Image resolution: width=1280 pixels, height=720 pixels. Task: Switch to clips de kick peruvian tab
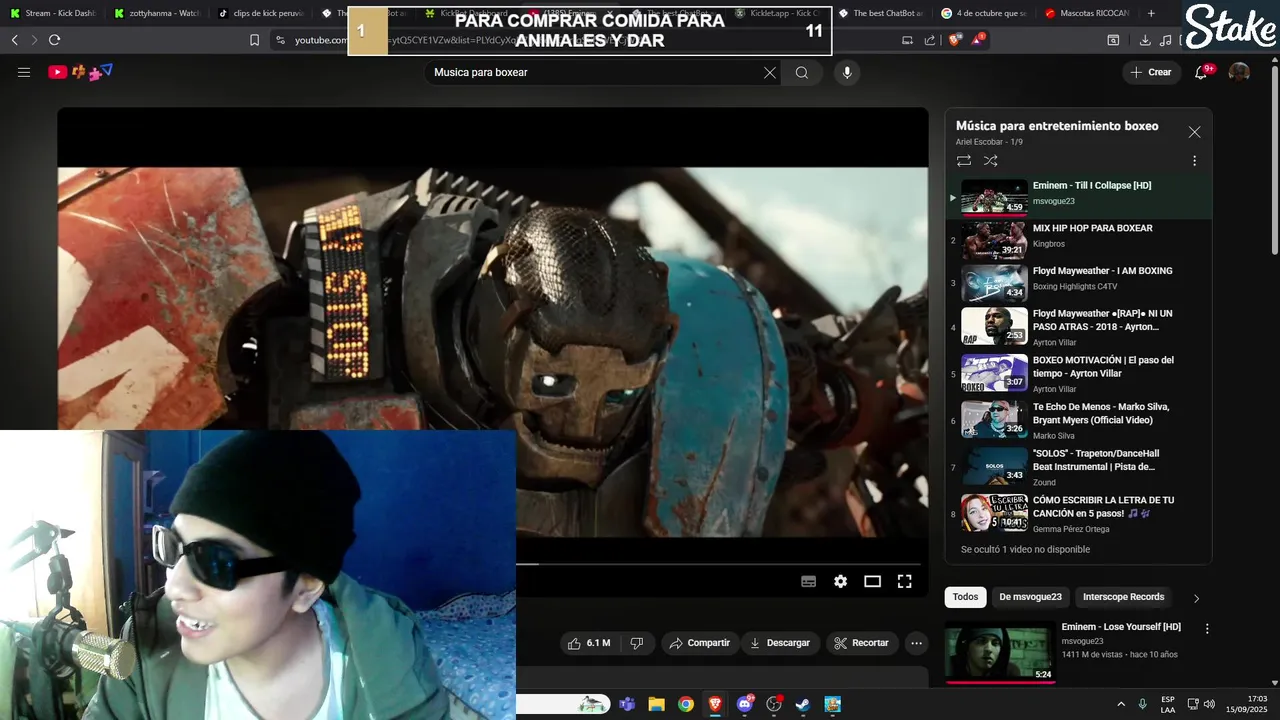(260, 13)
